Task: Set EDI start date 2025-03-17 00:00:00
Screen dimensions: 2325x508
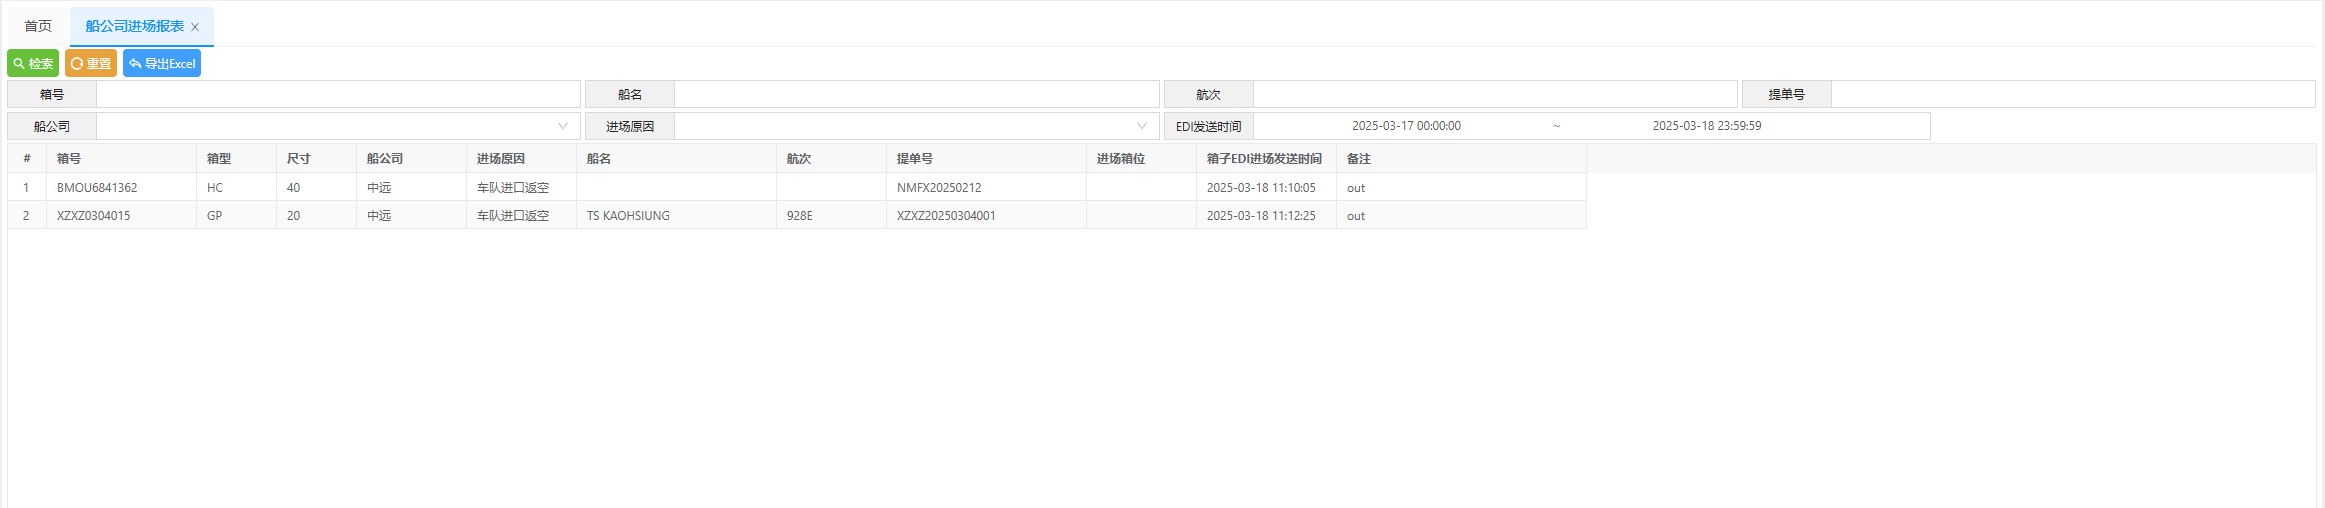Action: (x=1406, y=126)
